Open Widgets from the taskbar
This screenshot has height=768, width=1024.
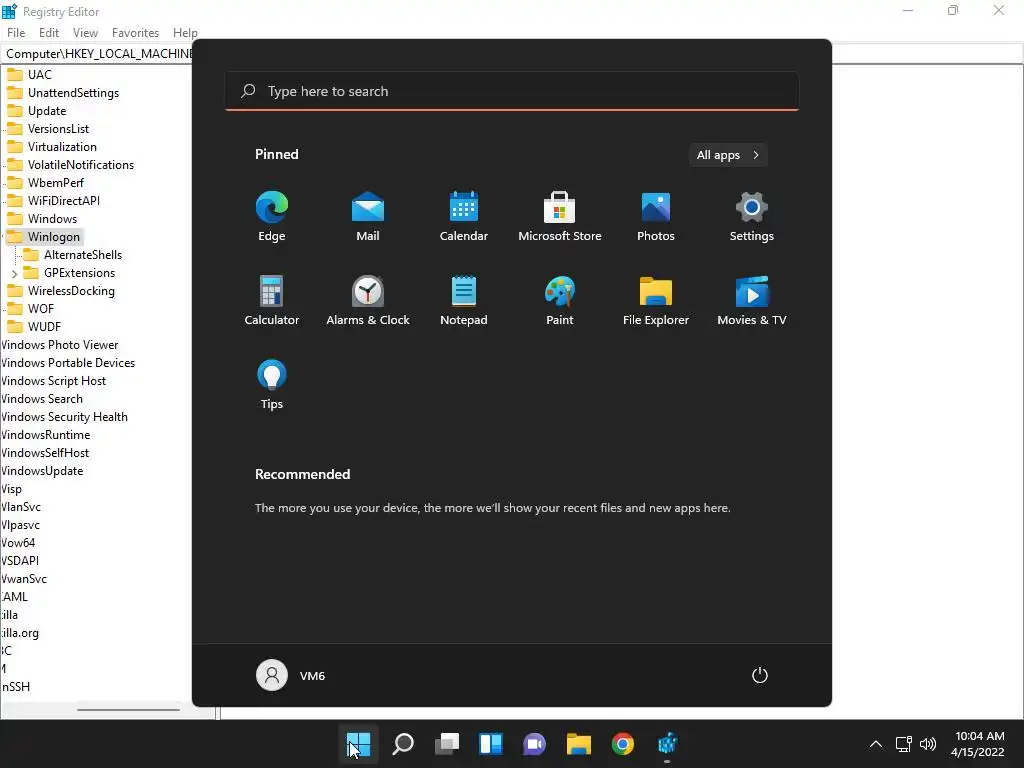(x=490, y=744)
